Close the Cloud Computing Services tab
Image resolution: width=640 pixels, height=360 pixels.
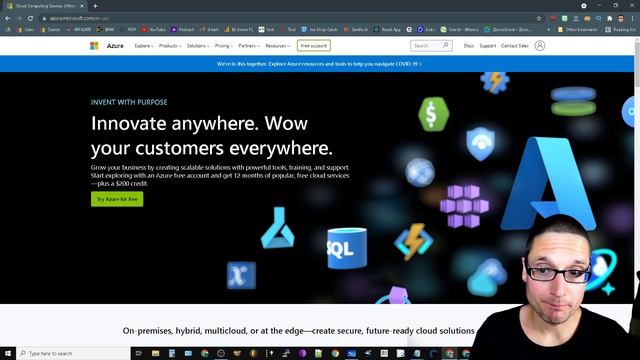[x=82, y=6]
